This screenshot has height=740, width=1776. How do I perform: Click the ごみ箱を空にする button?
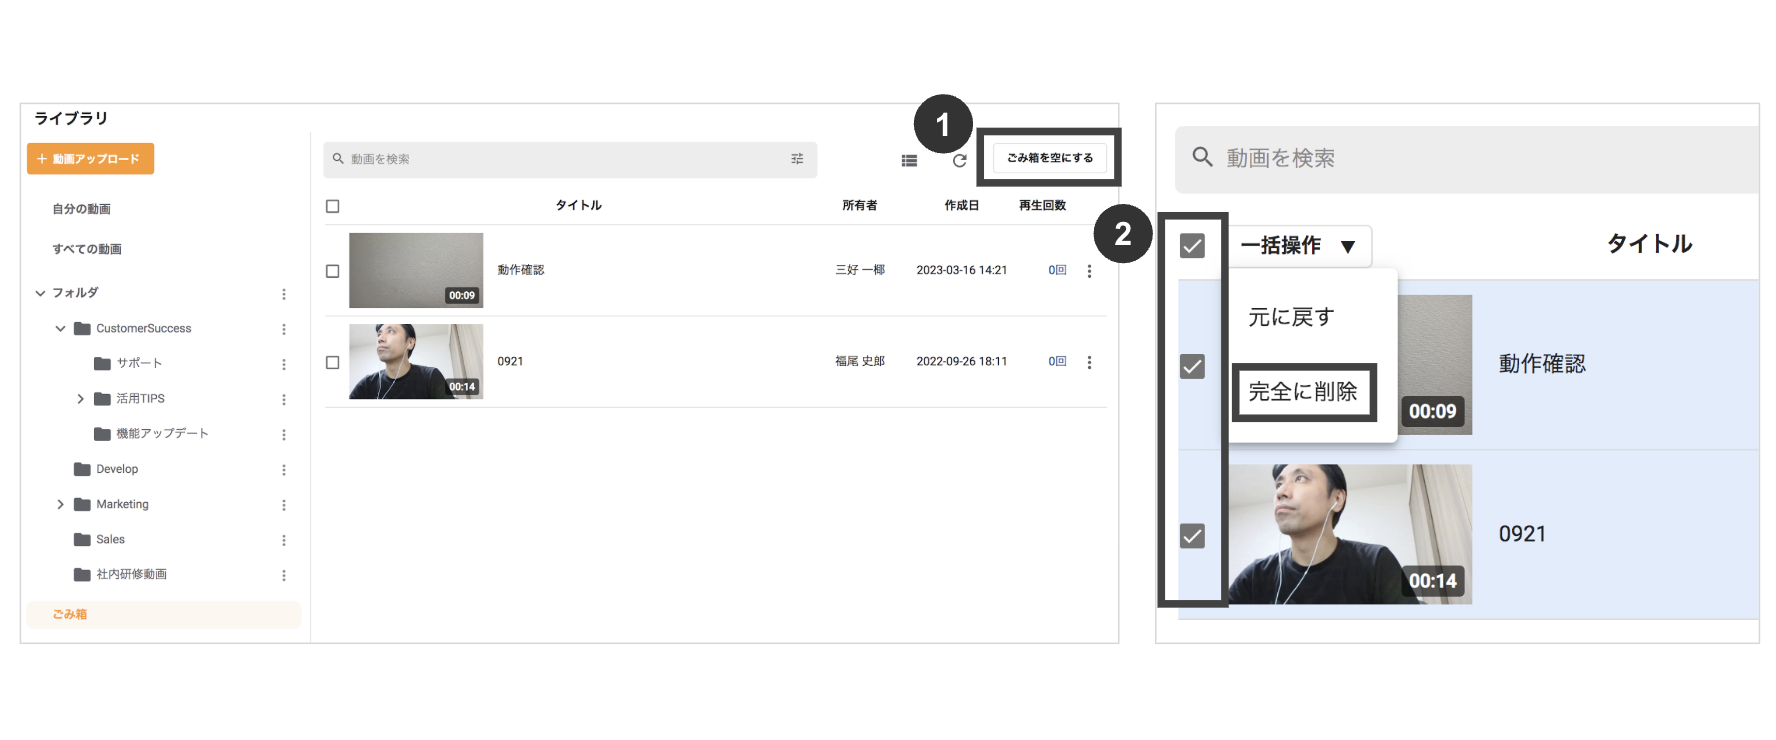point(1049,158)
